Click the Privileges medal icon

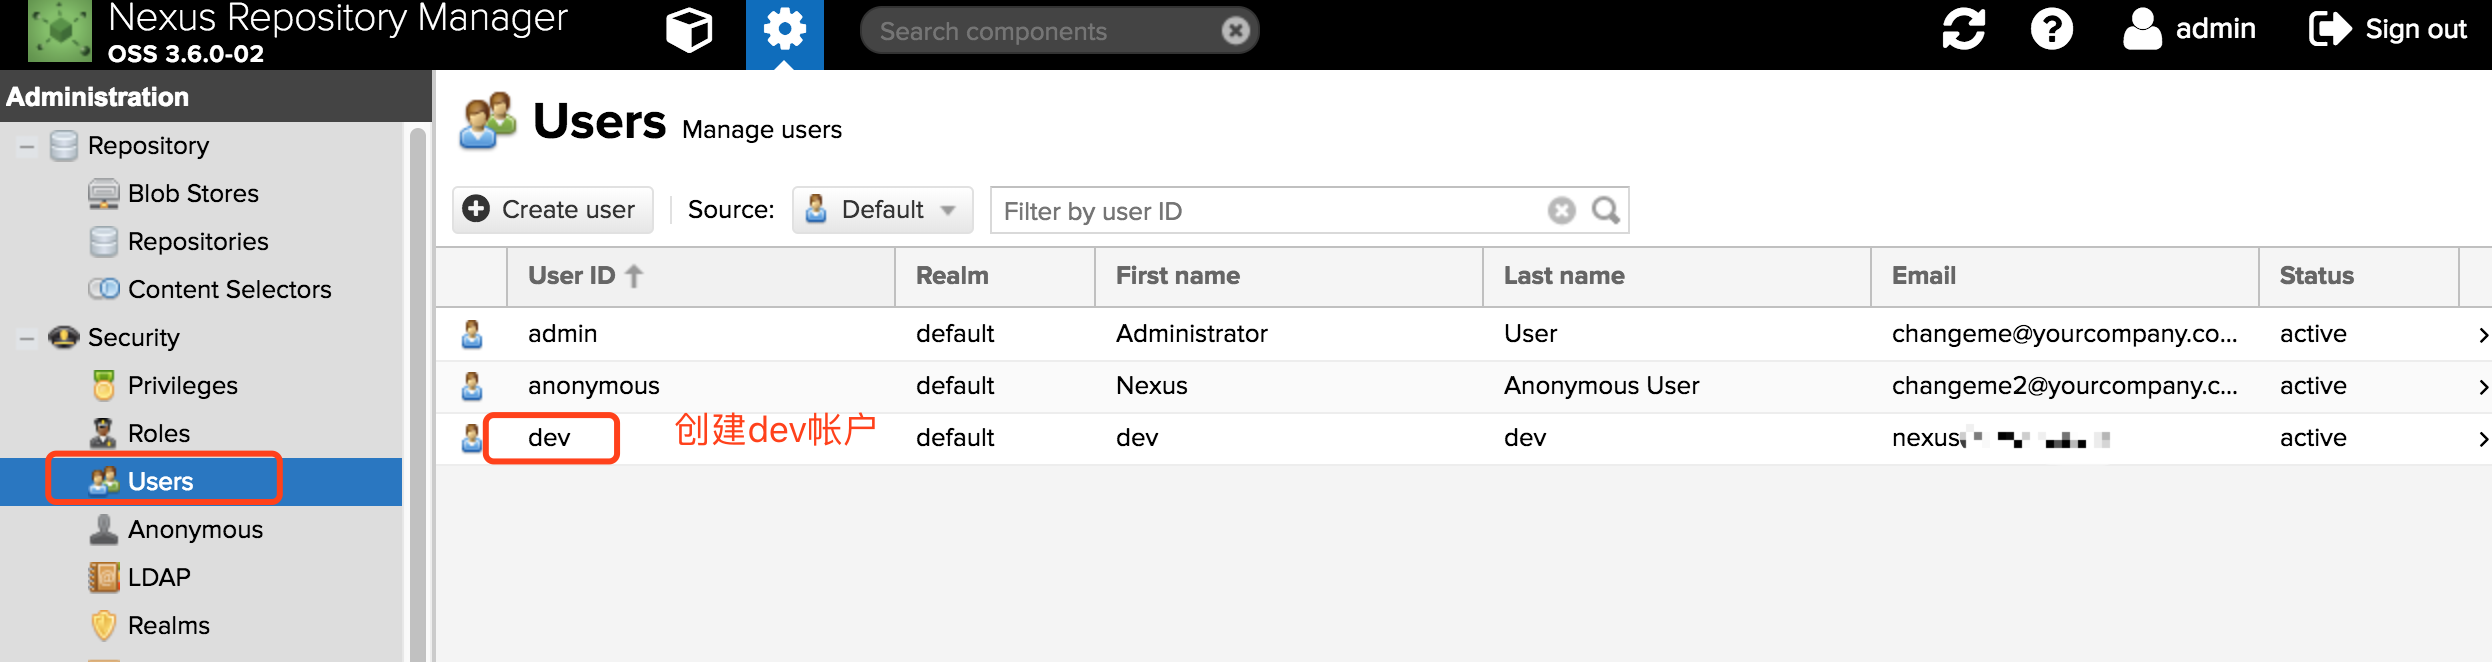pos(103,385)
